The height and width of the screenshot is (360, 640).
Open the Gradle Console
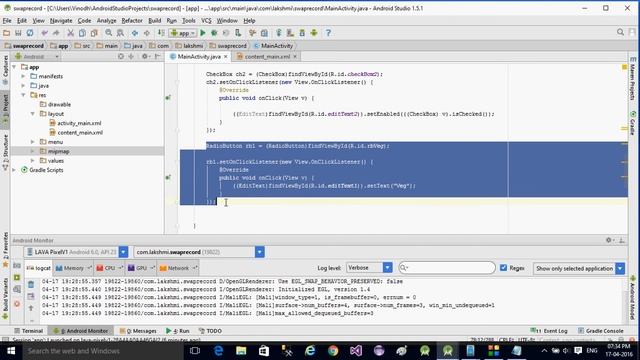[x=601, y=331]
